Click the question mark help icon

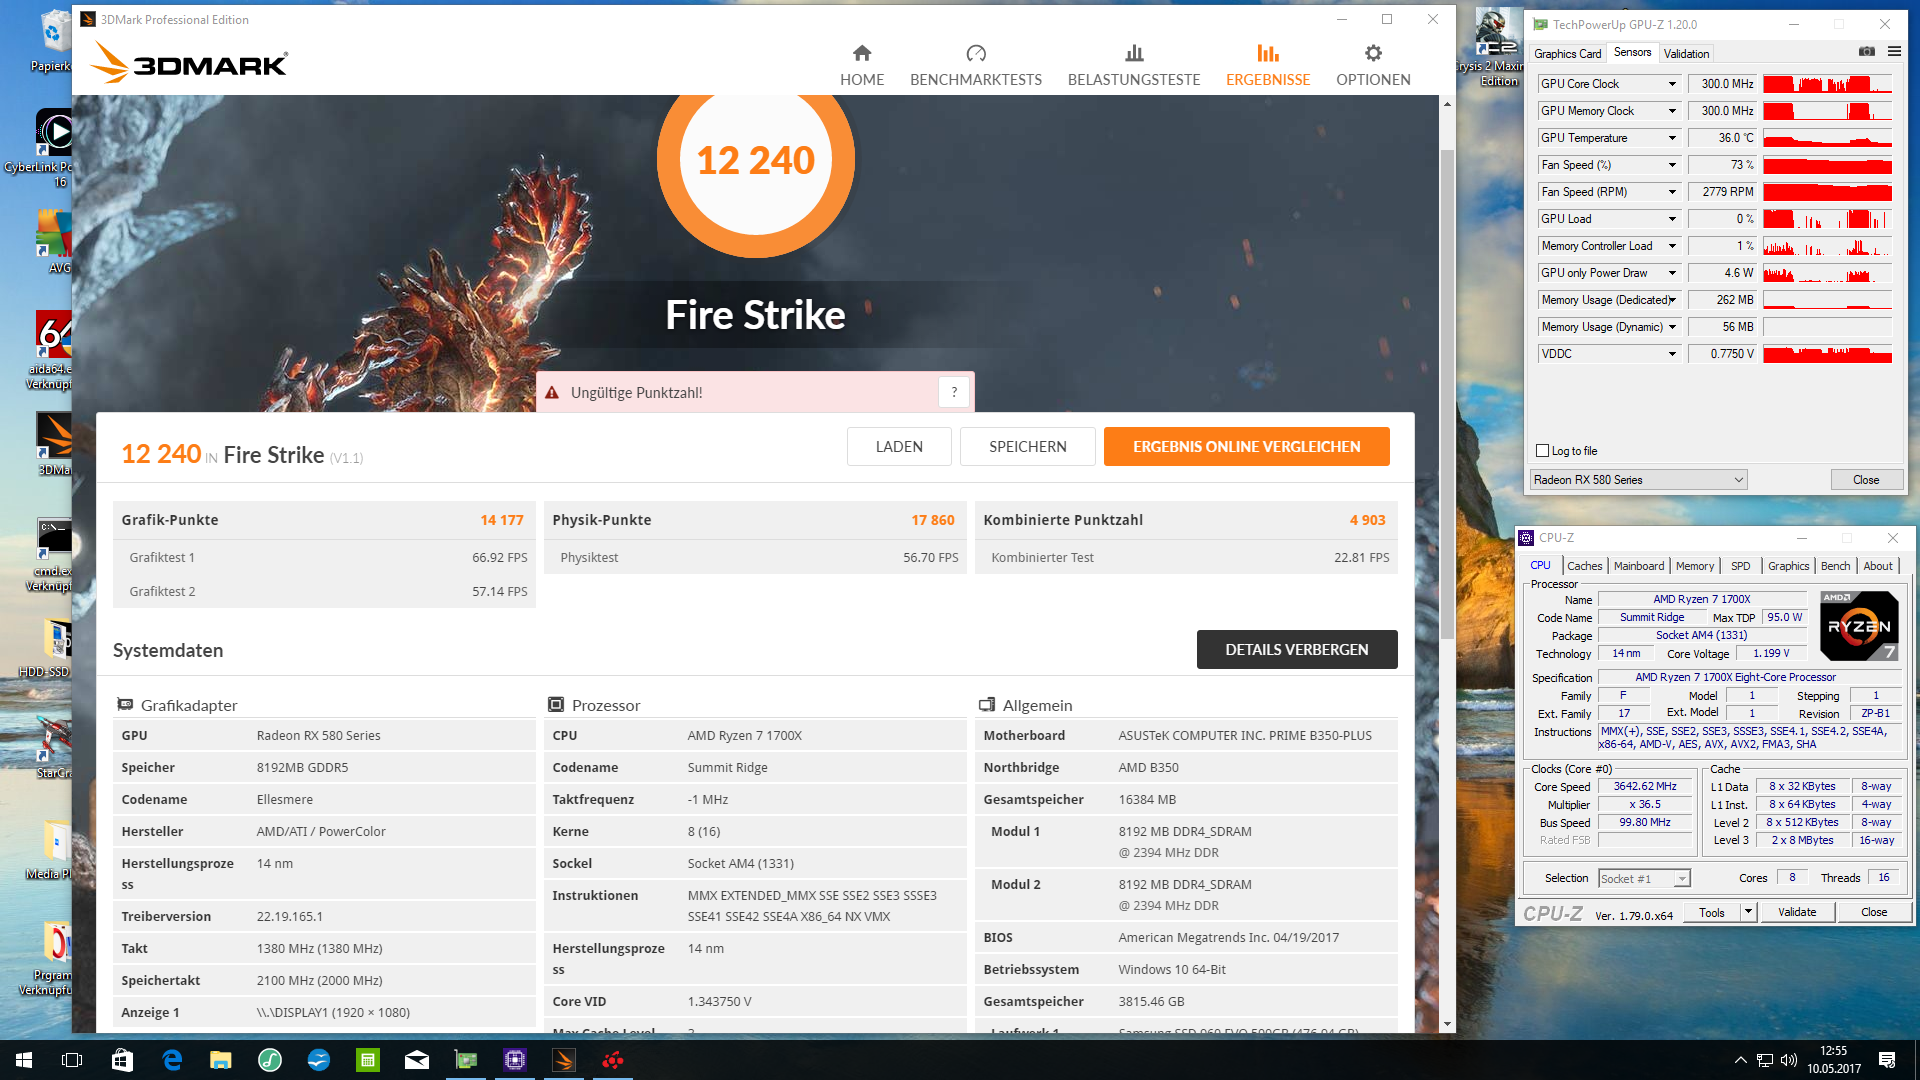point(954,392)
